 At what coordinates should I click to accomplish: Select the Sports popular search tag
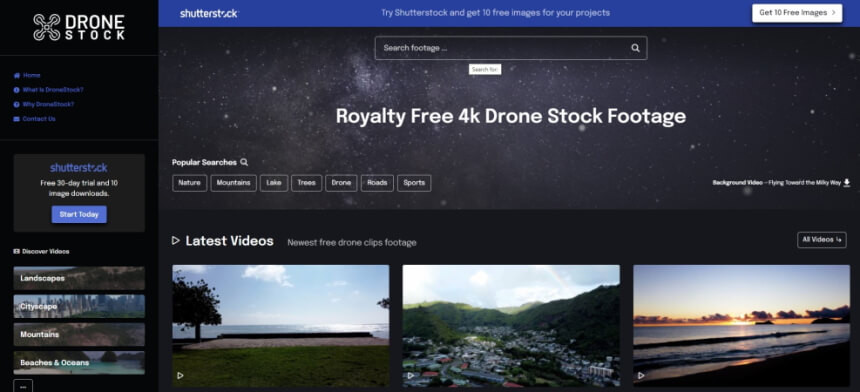click(x=414, y=183)
